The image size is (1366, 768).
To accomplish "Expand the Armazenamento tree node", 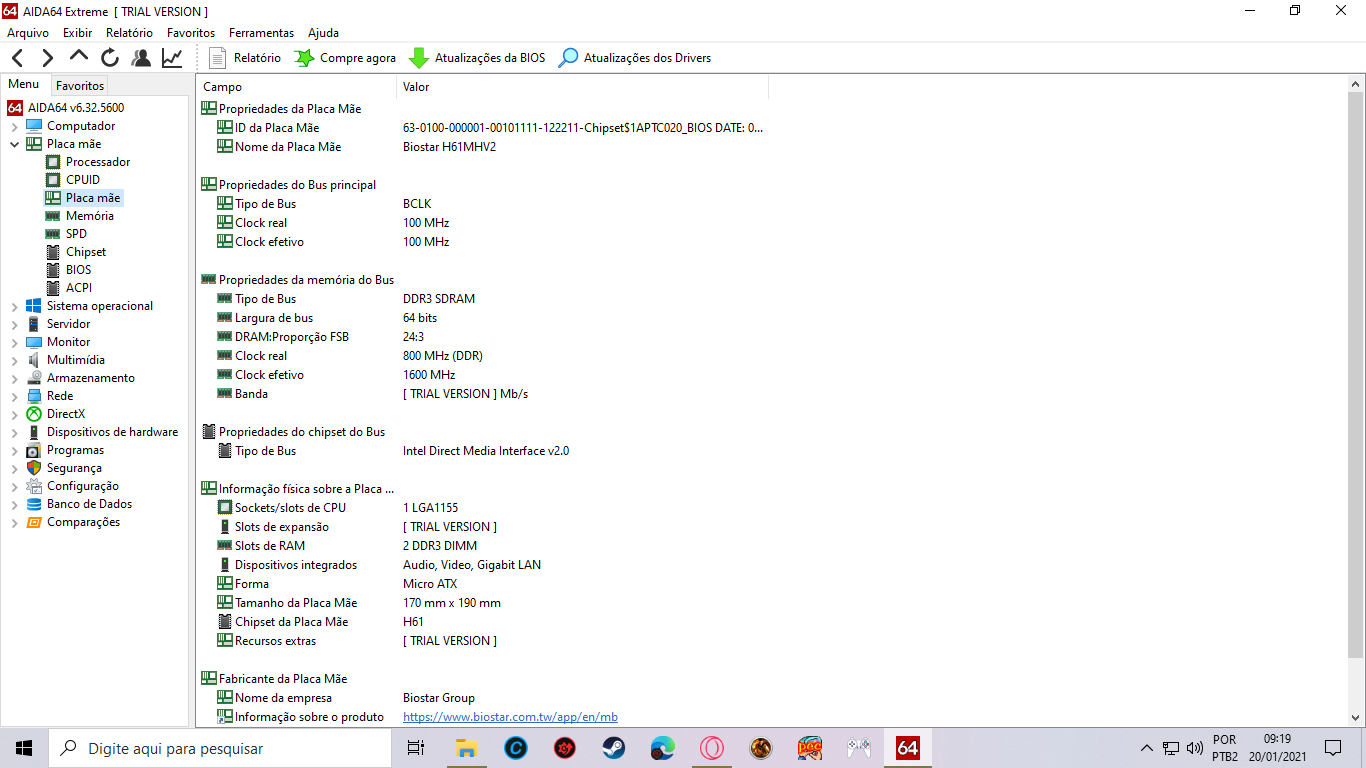I will tap(14, 378).
